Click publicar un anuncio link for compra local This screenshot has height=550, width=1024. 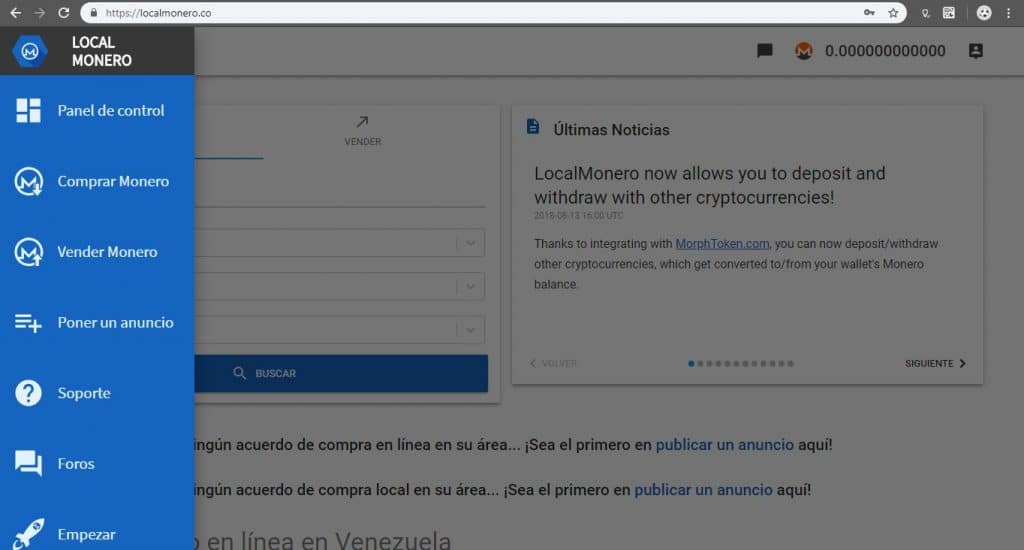coord(703,490)
